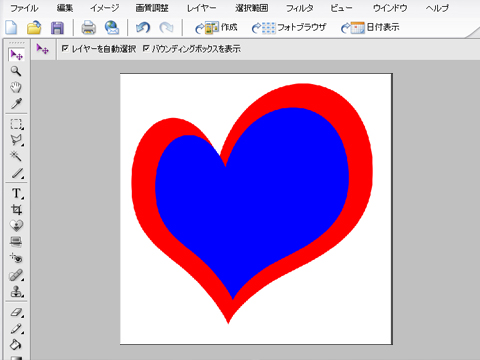Image resolution: width=480 pixels, height=360 pixels.
Task: Open the フィルタ menu
Action: 299,8
